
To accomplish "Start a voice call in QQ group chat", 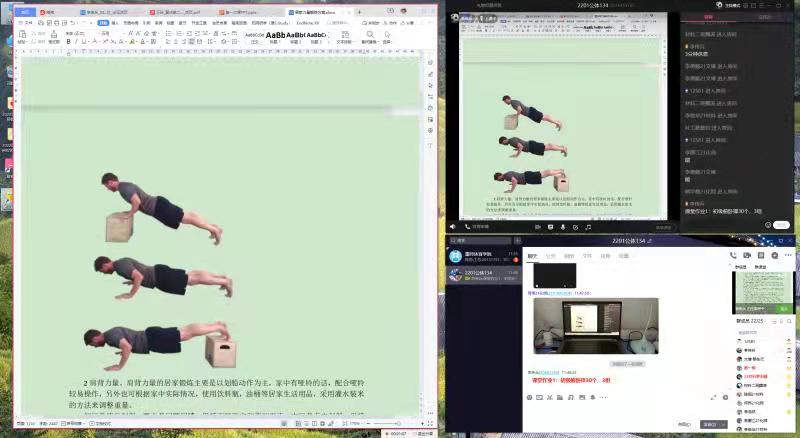I will tap(733, 255).
